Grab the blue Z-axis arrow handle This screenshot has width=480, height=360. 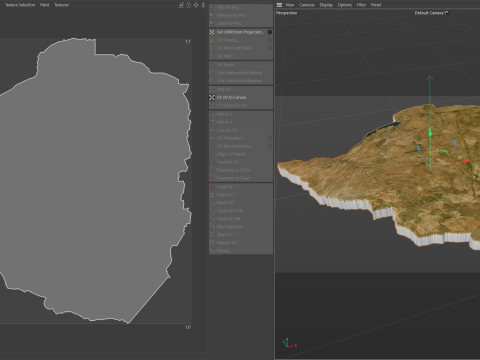coord(419,149)
